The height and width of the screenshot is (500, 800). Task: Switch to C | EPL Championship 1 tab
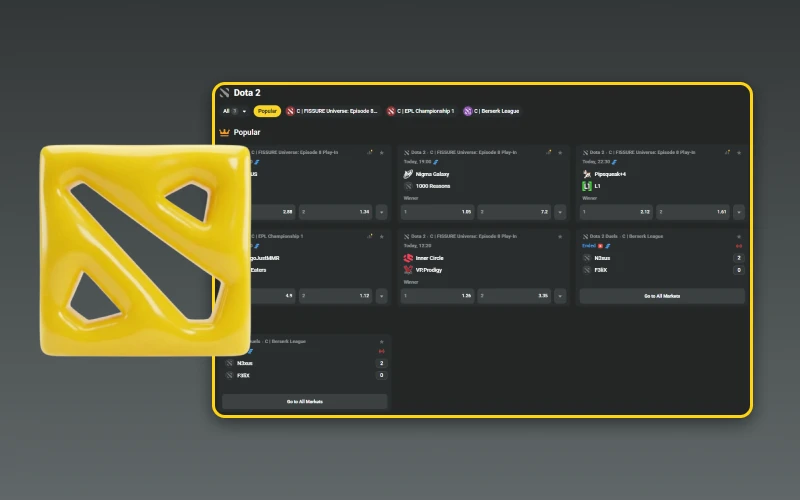point(420,111)
